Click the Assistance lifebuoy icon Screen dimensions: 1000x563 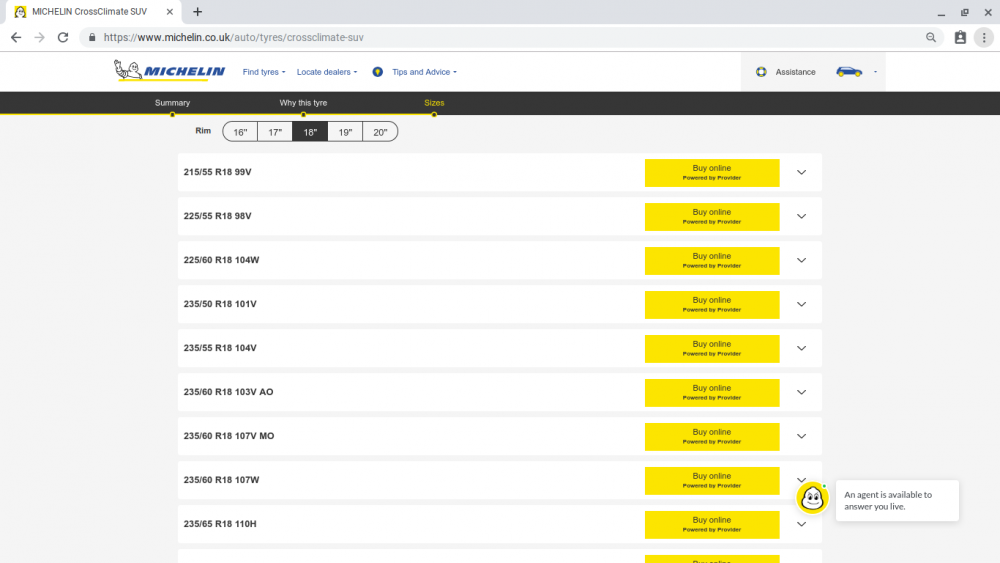(761, 72)
